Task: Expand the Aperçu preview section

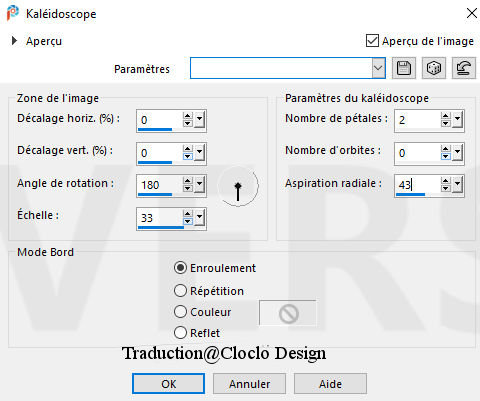Action: pos(14,41)
